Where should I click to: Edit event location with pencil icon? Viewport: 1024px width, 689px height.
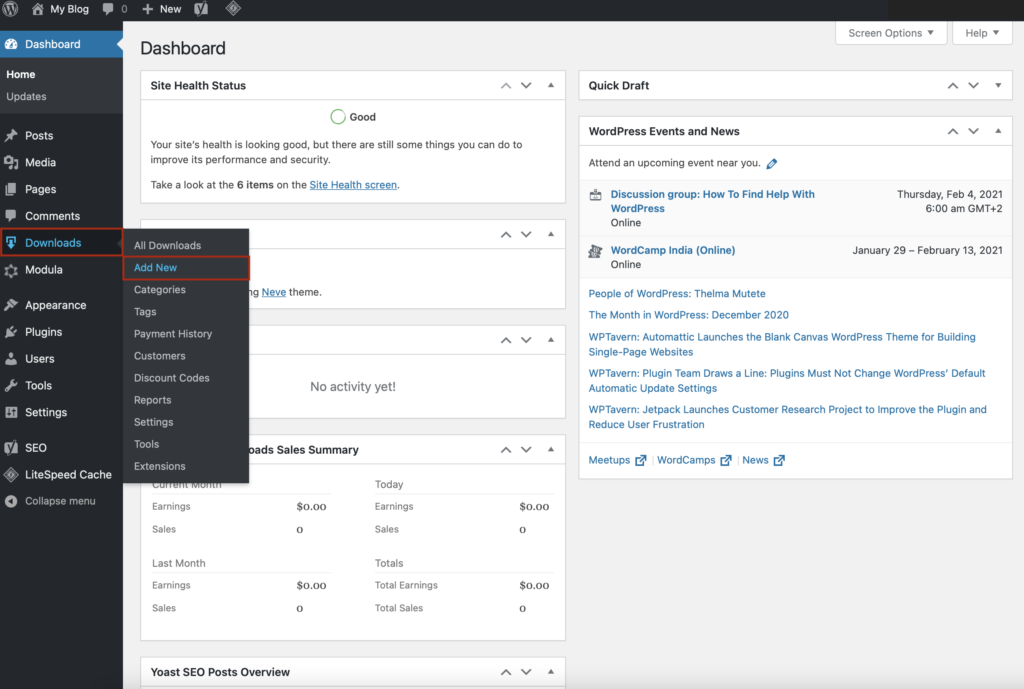(772, 163)
